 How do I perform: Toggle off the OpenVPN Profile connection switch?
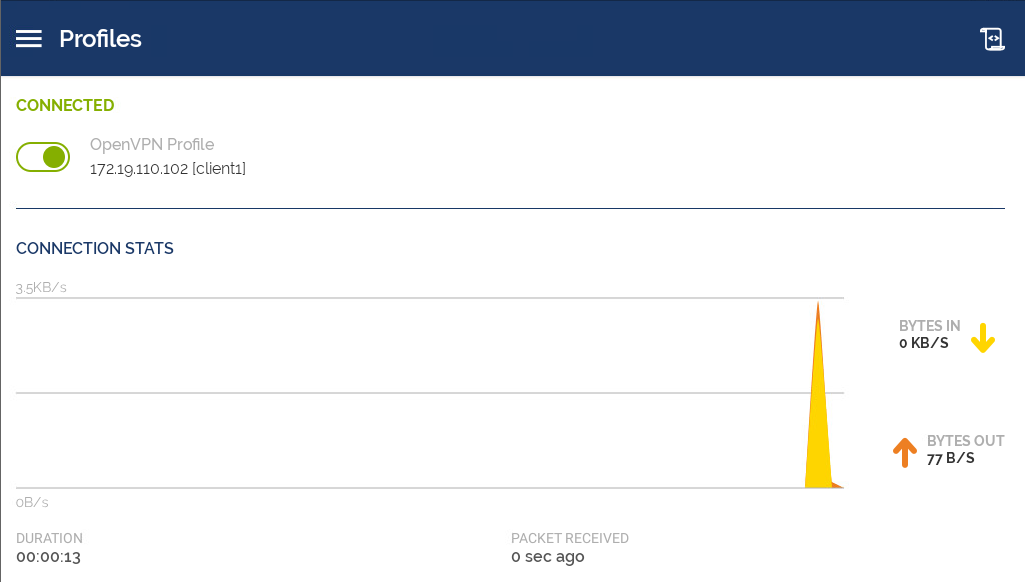coord(43,157)
